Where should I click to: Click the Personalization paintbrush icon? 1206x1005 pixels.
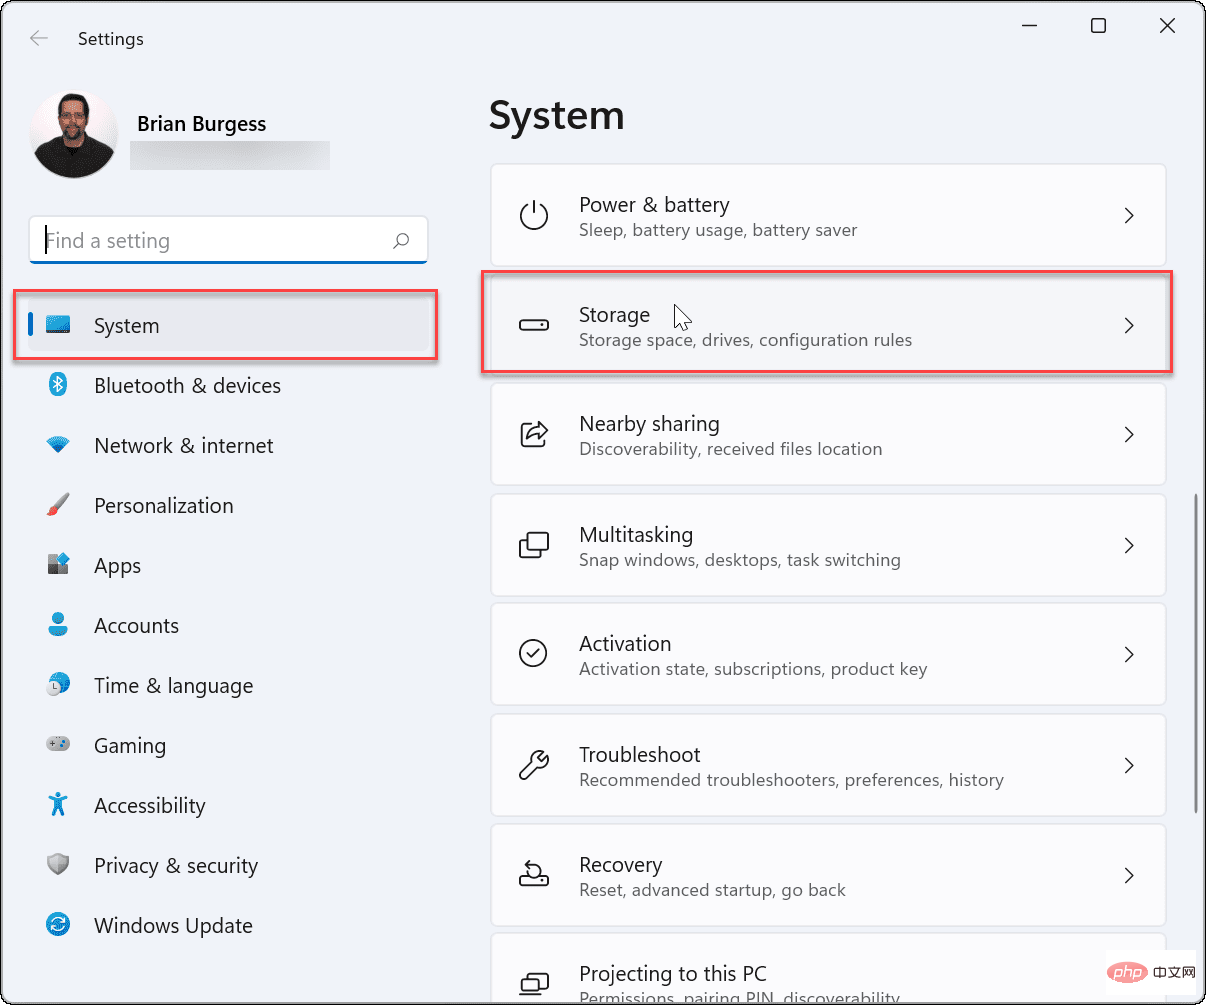pyautogui.click(x=58, y=505)
